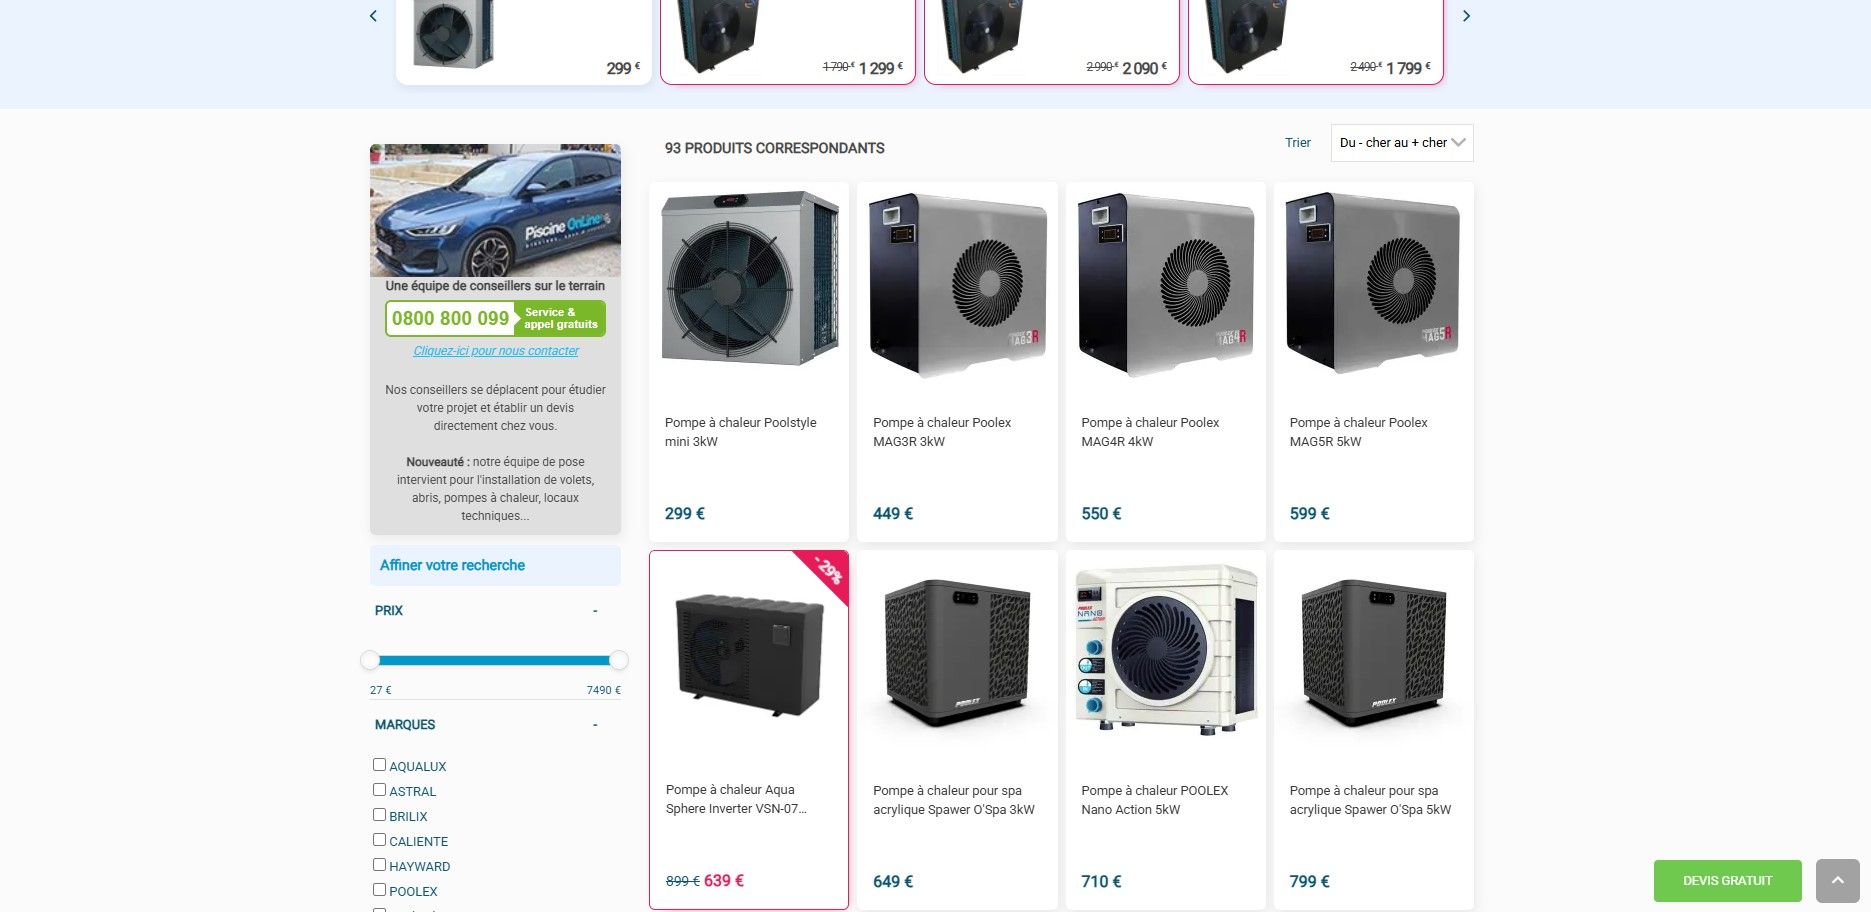Click the 0800 800 099 phone badge

pos(495,318)
